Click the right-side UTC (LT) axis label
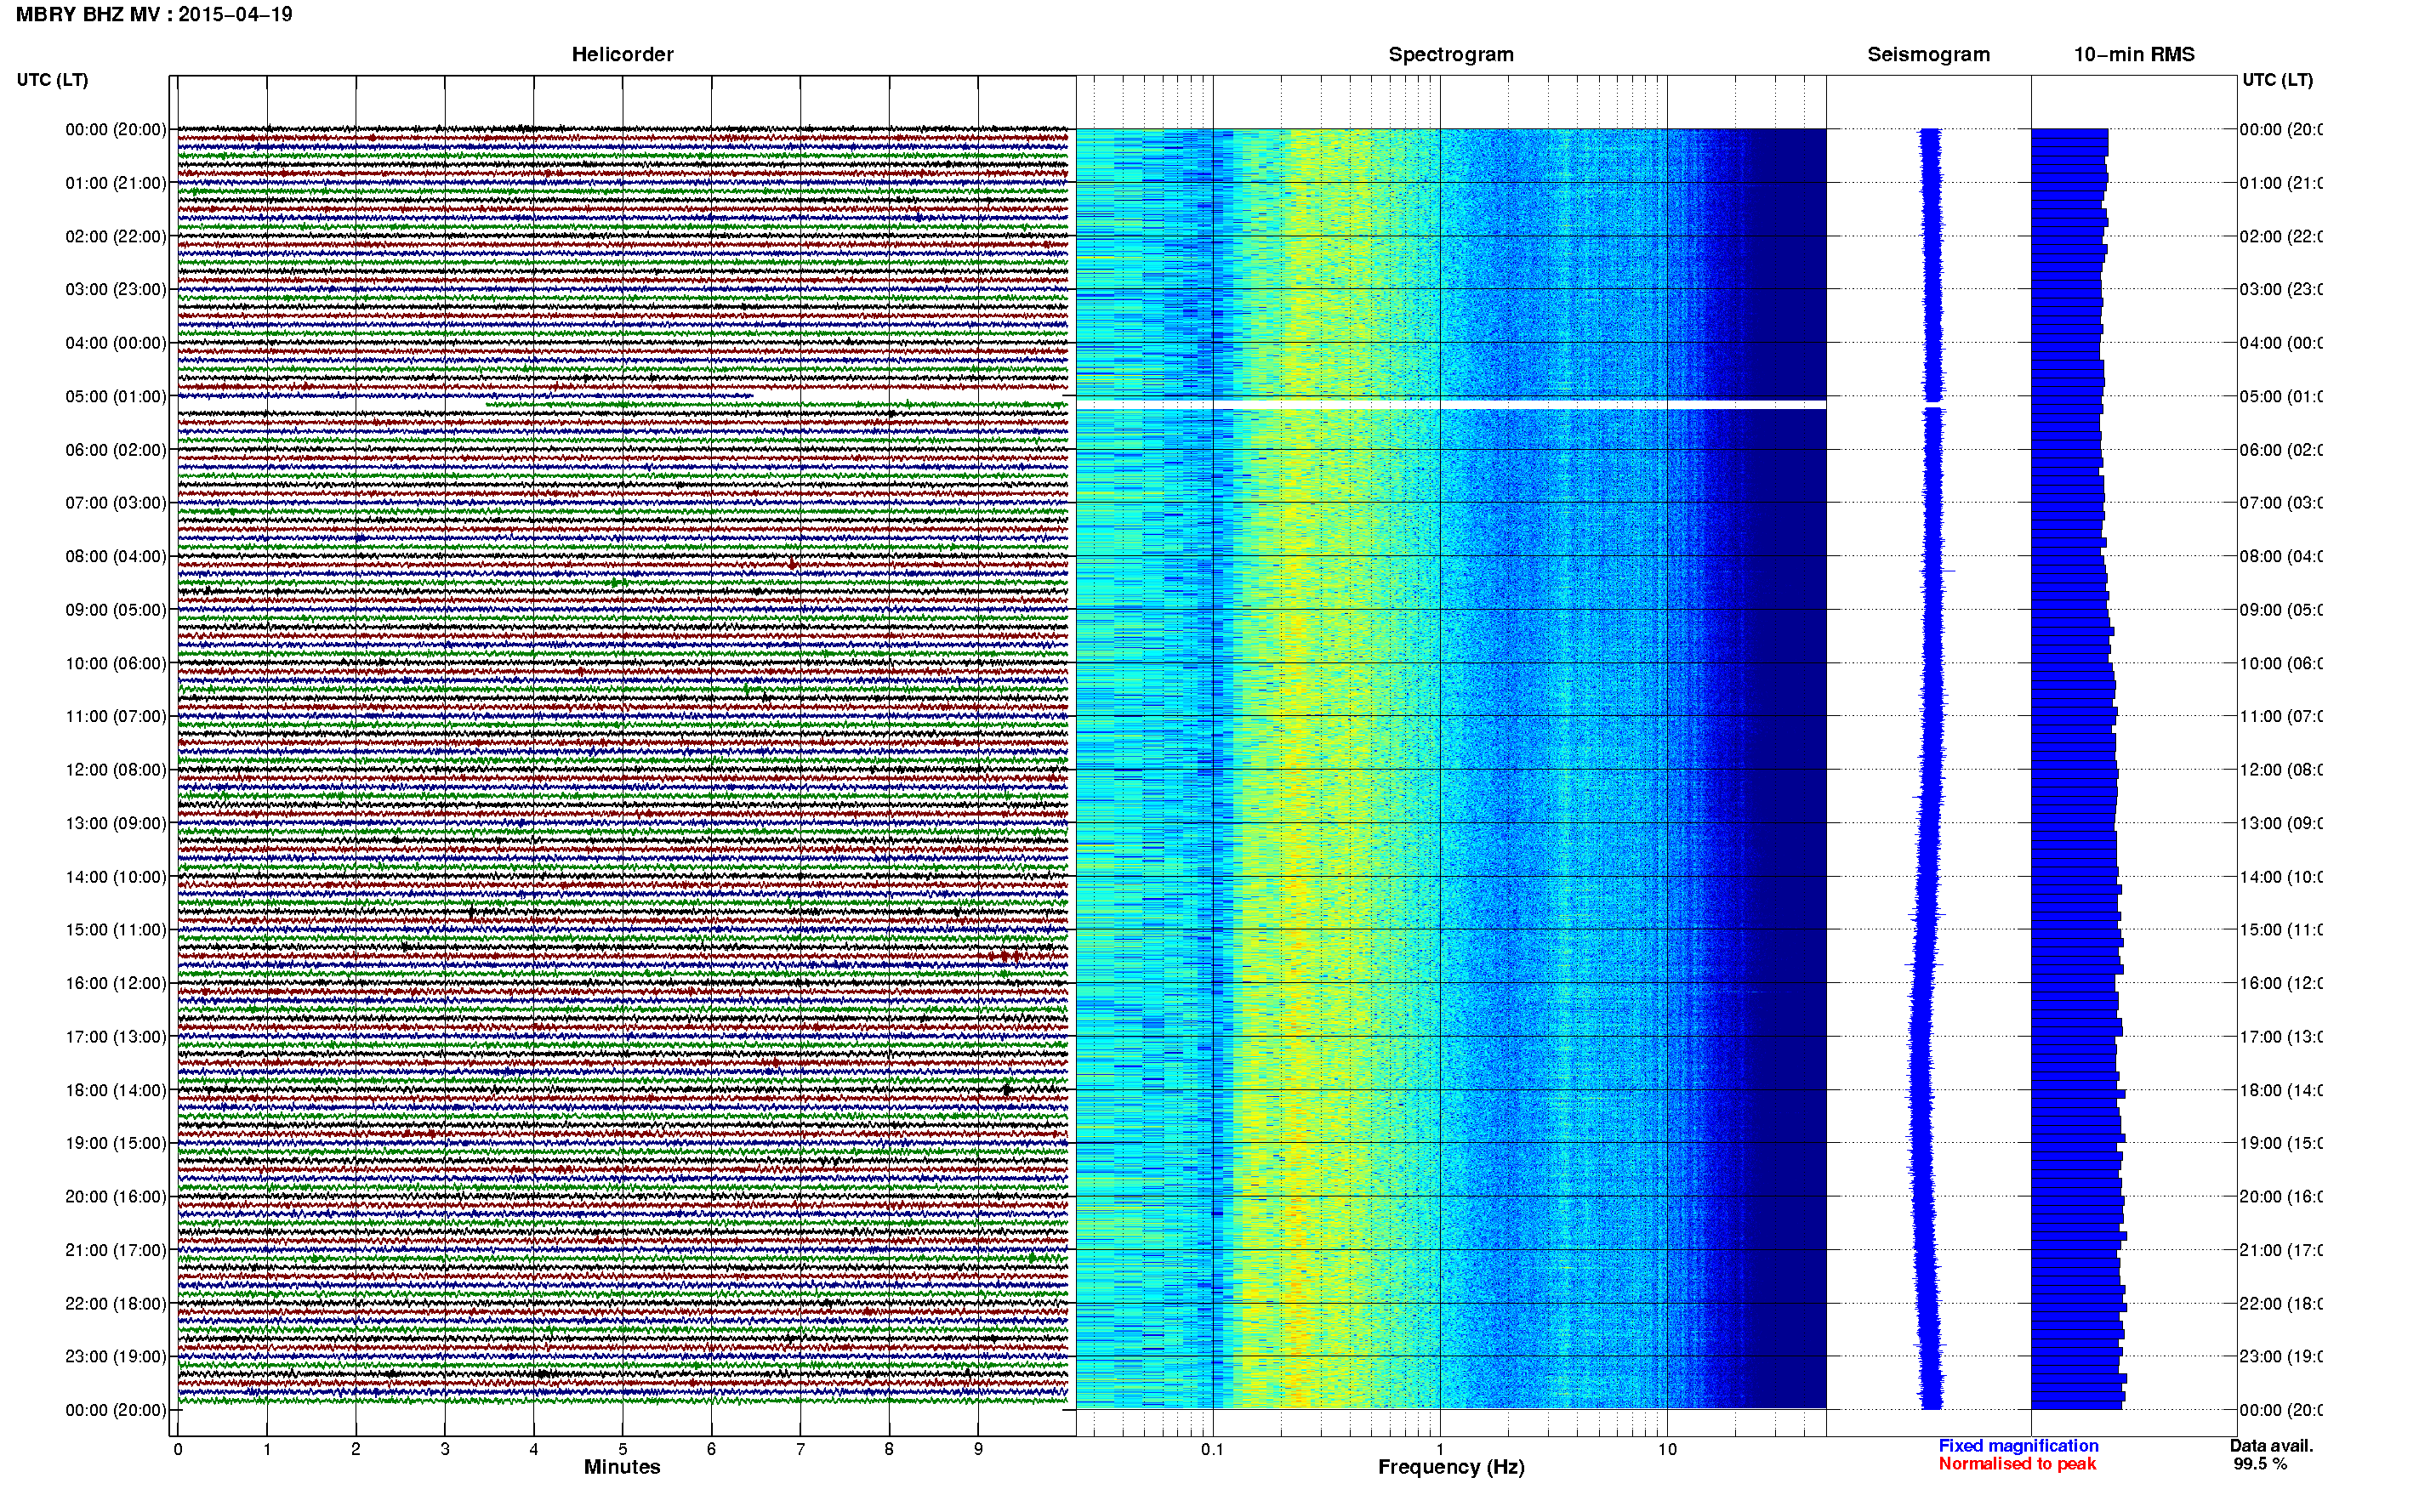The image size is (2419, 1512). [x=2277, y=80]
